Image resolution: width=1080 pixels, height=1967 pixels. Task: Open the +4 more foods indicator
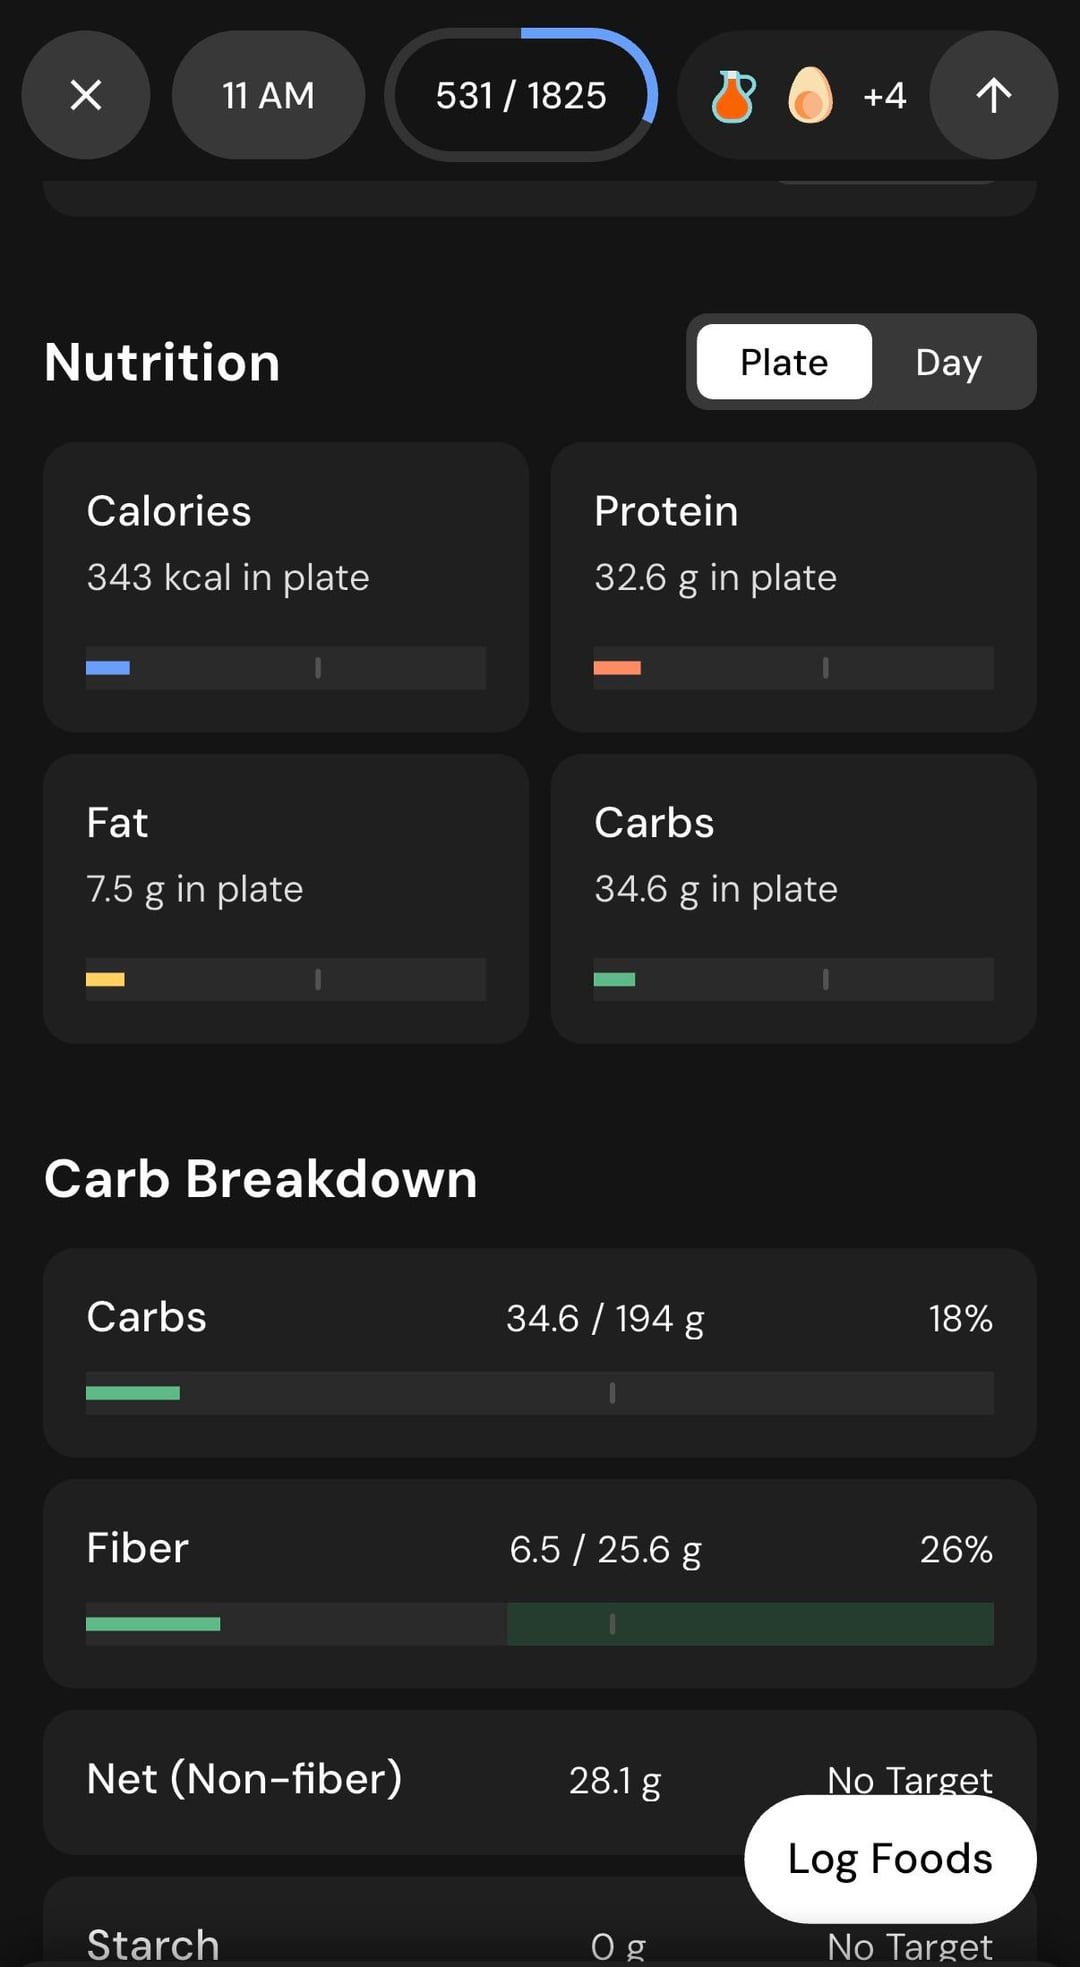point(884,96)
